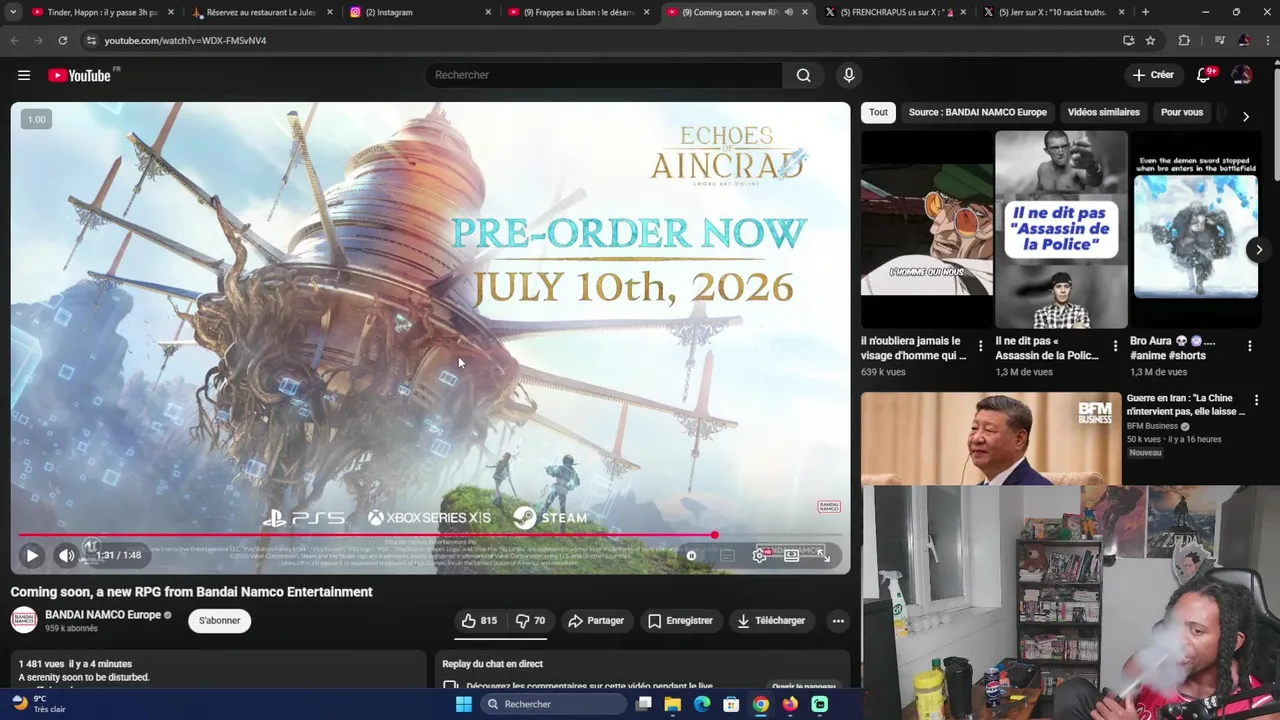The image size is (1280, 720).
Task: Download video with Télécharger
Action: tap(771, 621)
